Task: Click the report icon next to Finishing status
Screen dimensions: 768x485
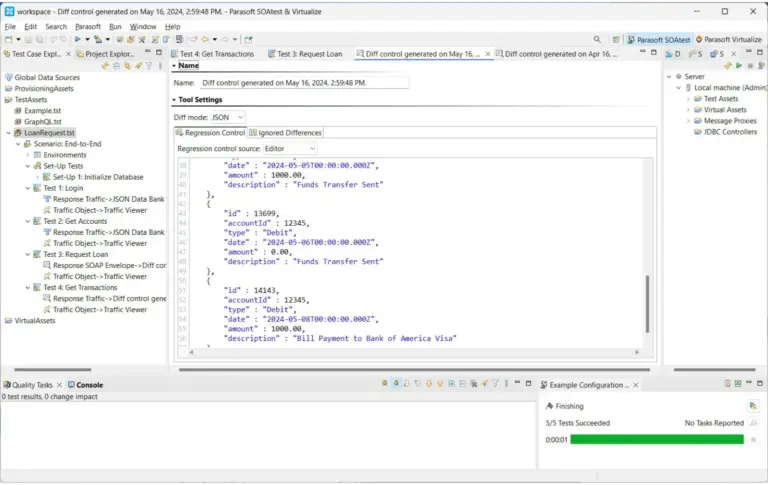Action: [753, 406]
